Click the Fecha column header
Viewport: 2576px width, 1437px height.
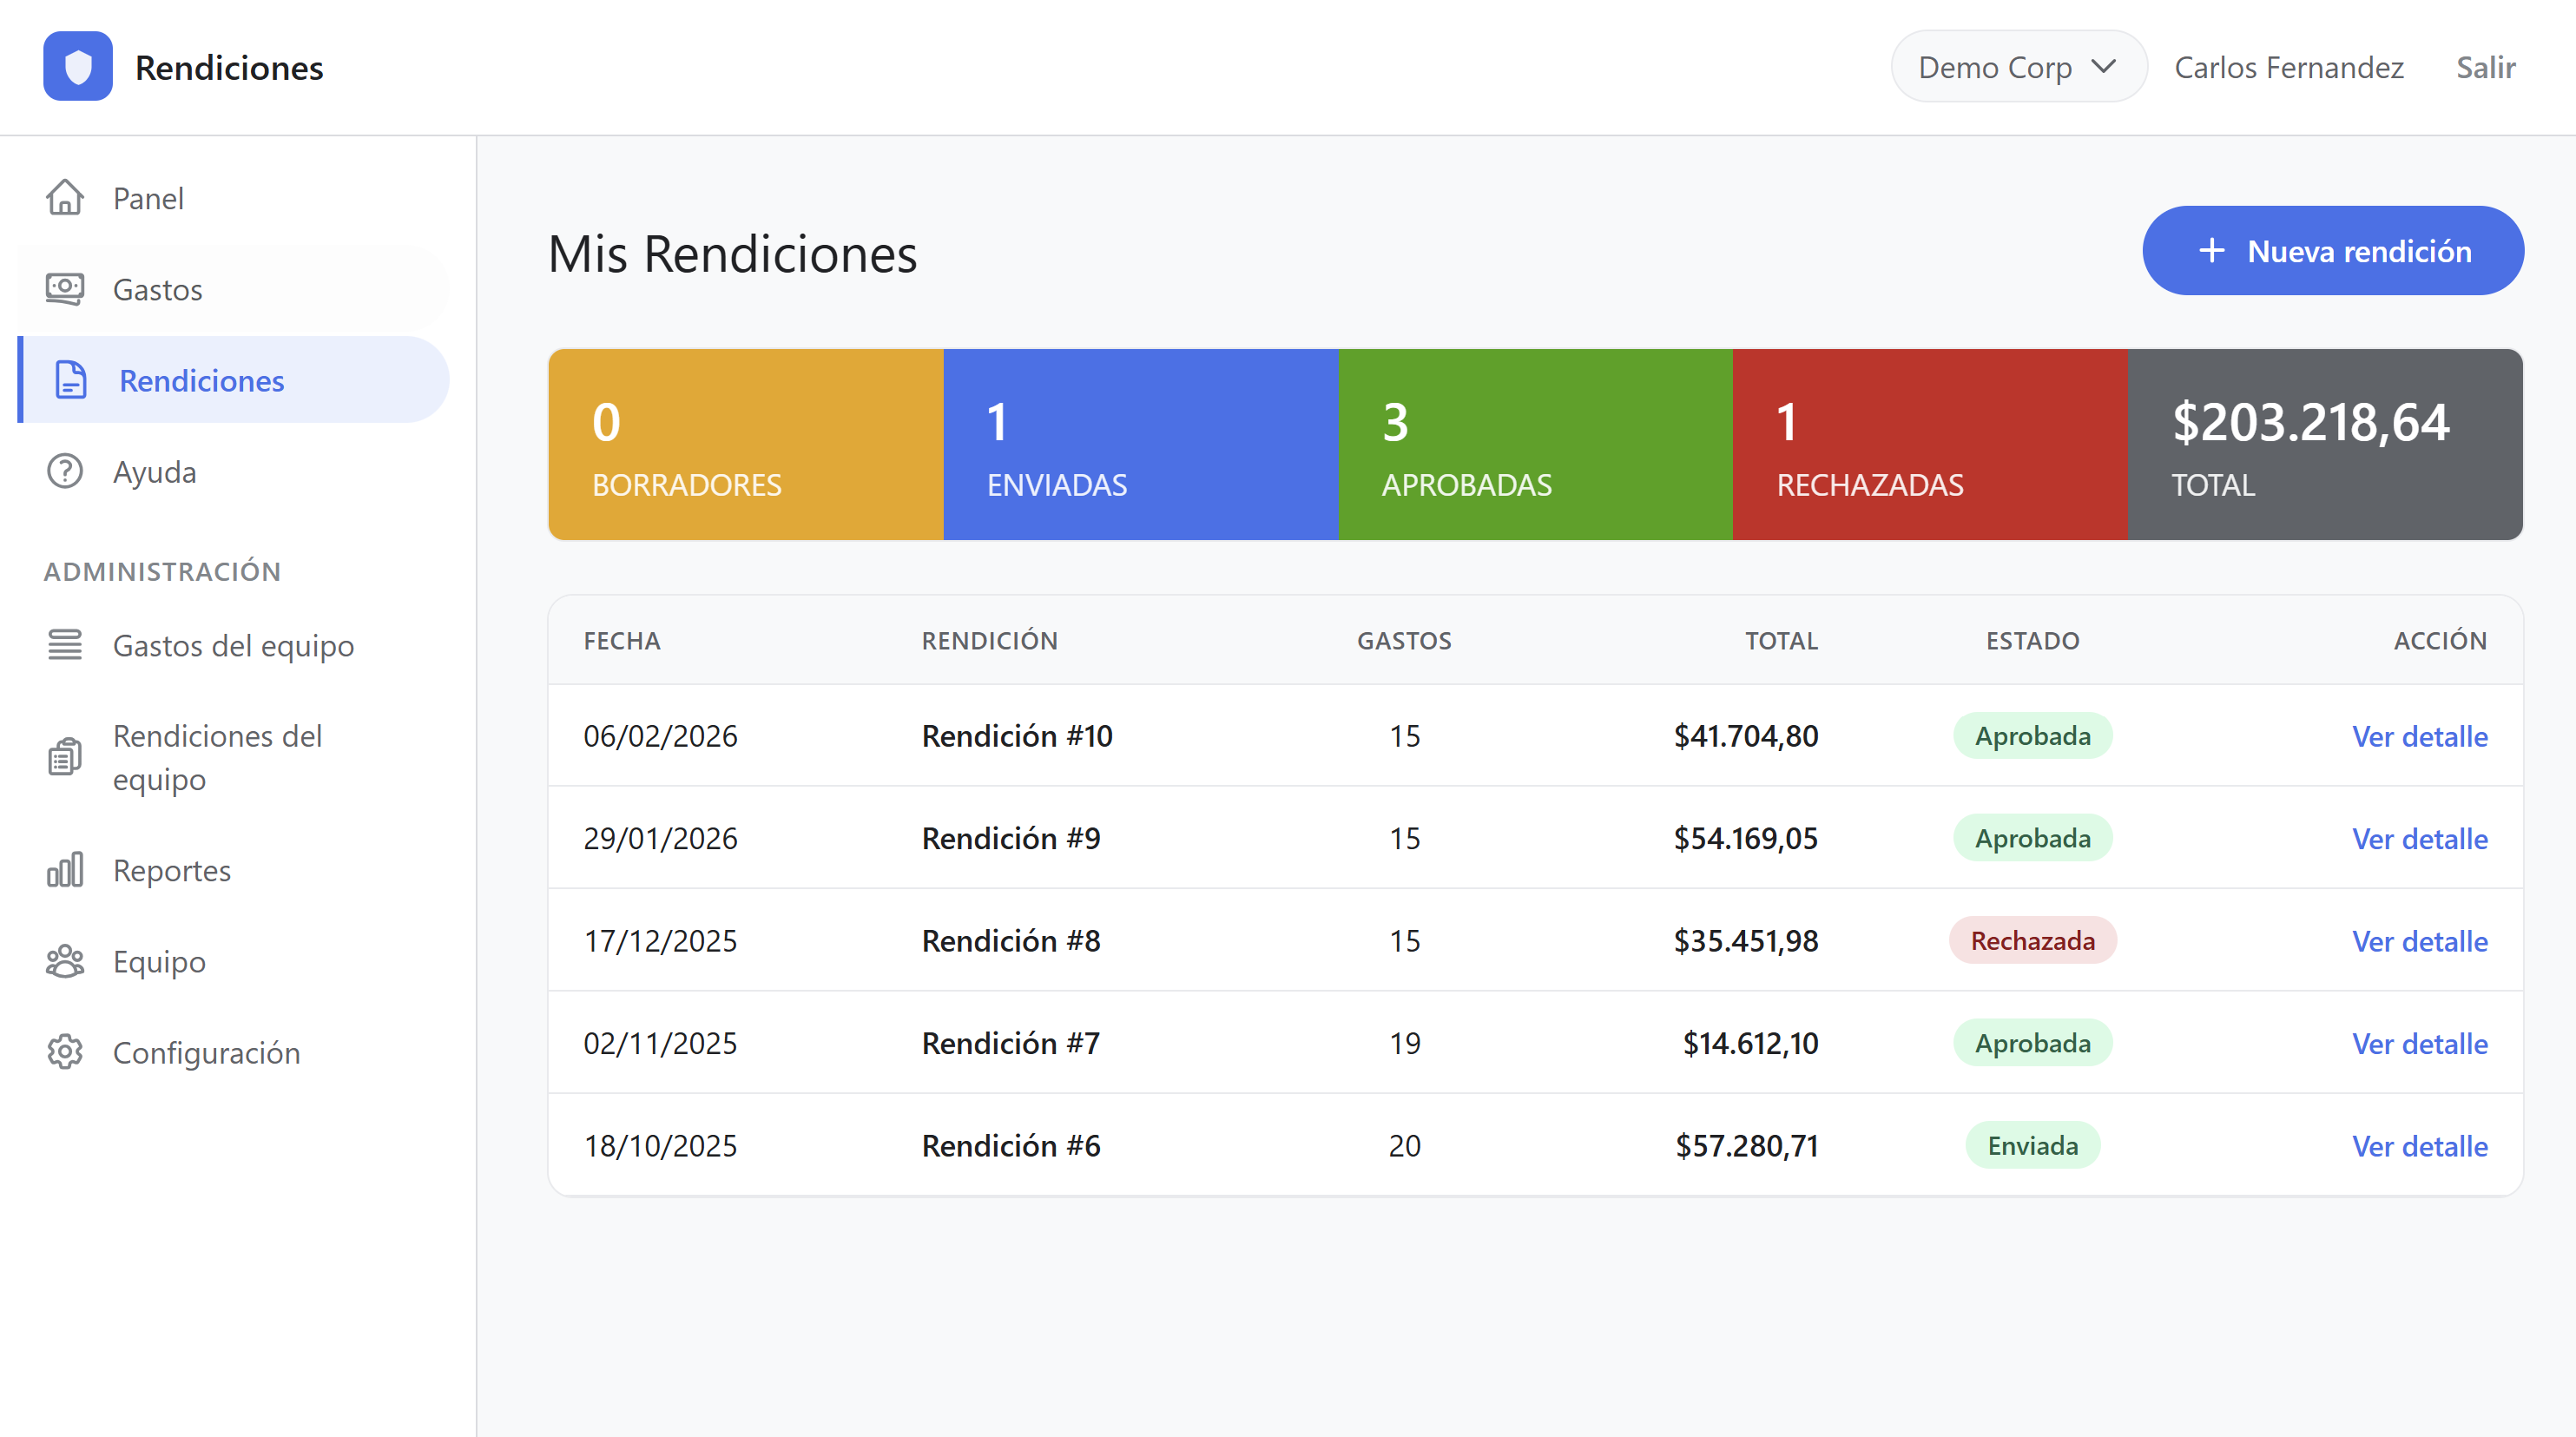622,640
